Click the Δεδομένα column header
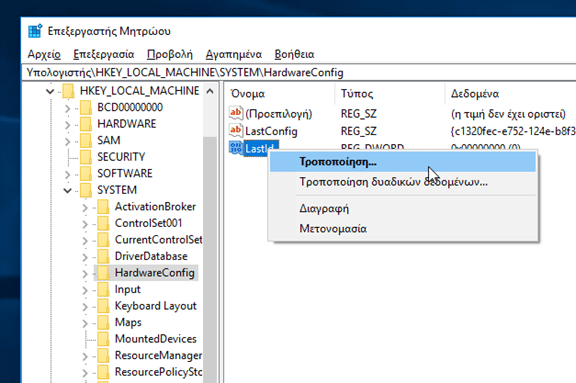This screenshot has height=383, width=576. (x=511, y=94)
